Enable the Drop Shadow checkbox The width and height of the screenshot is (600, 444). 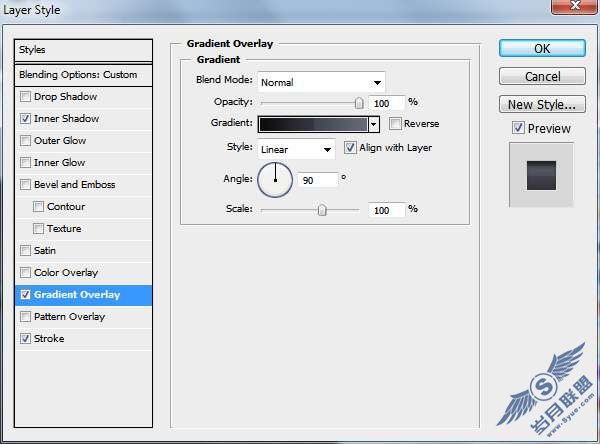(x=25, y=96)
